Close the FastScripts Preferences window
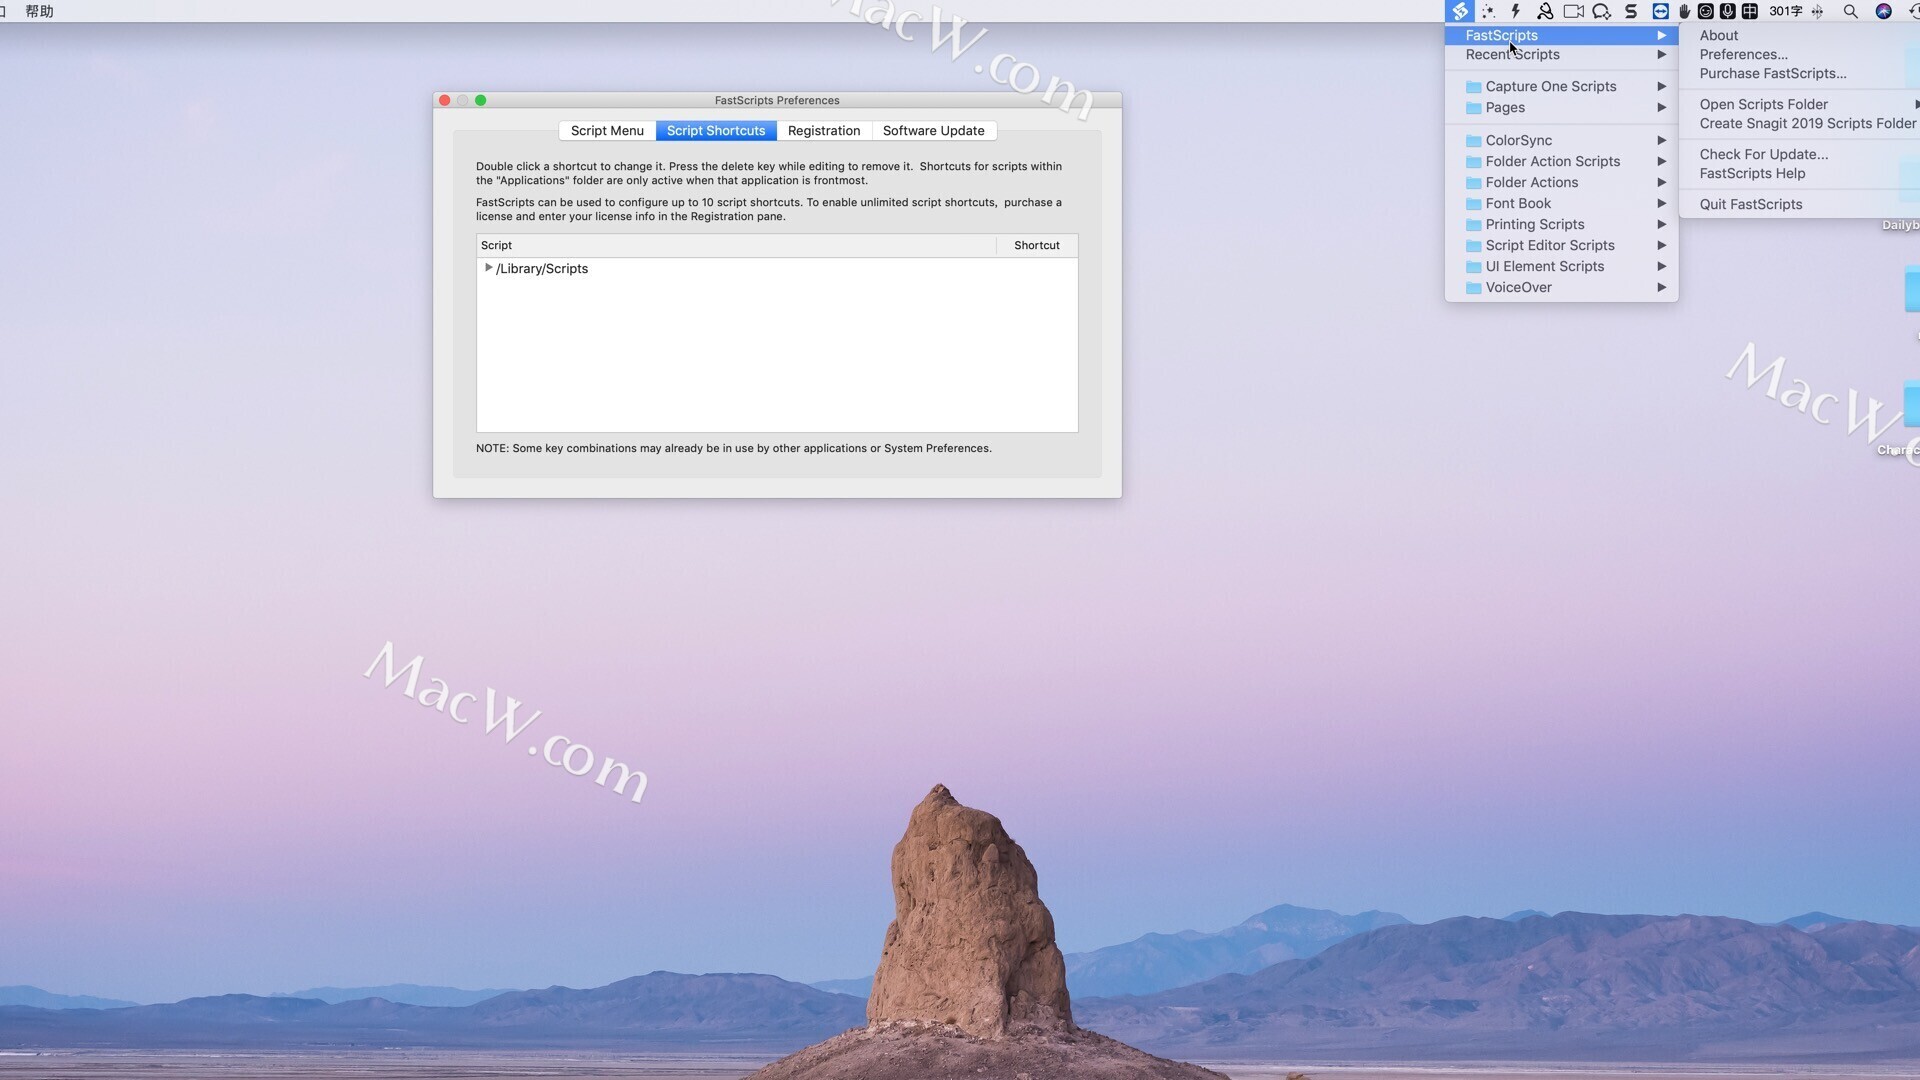 coord(445,100)
